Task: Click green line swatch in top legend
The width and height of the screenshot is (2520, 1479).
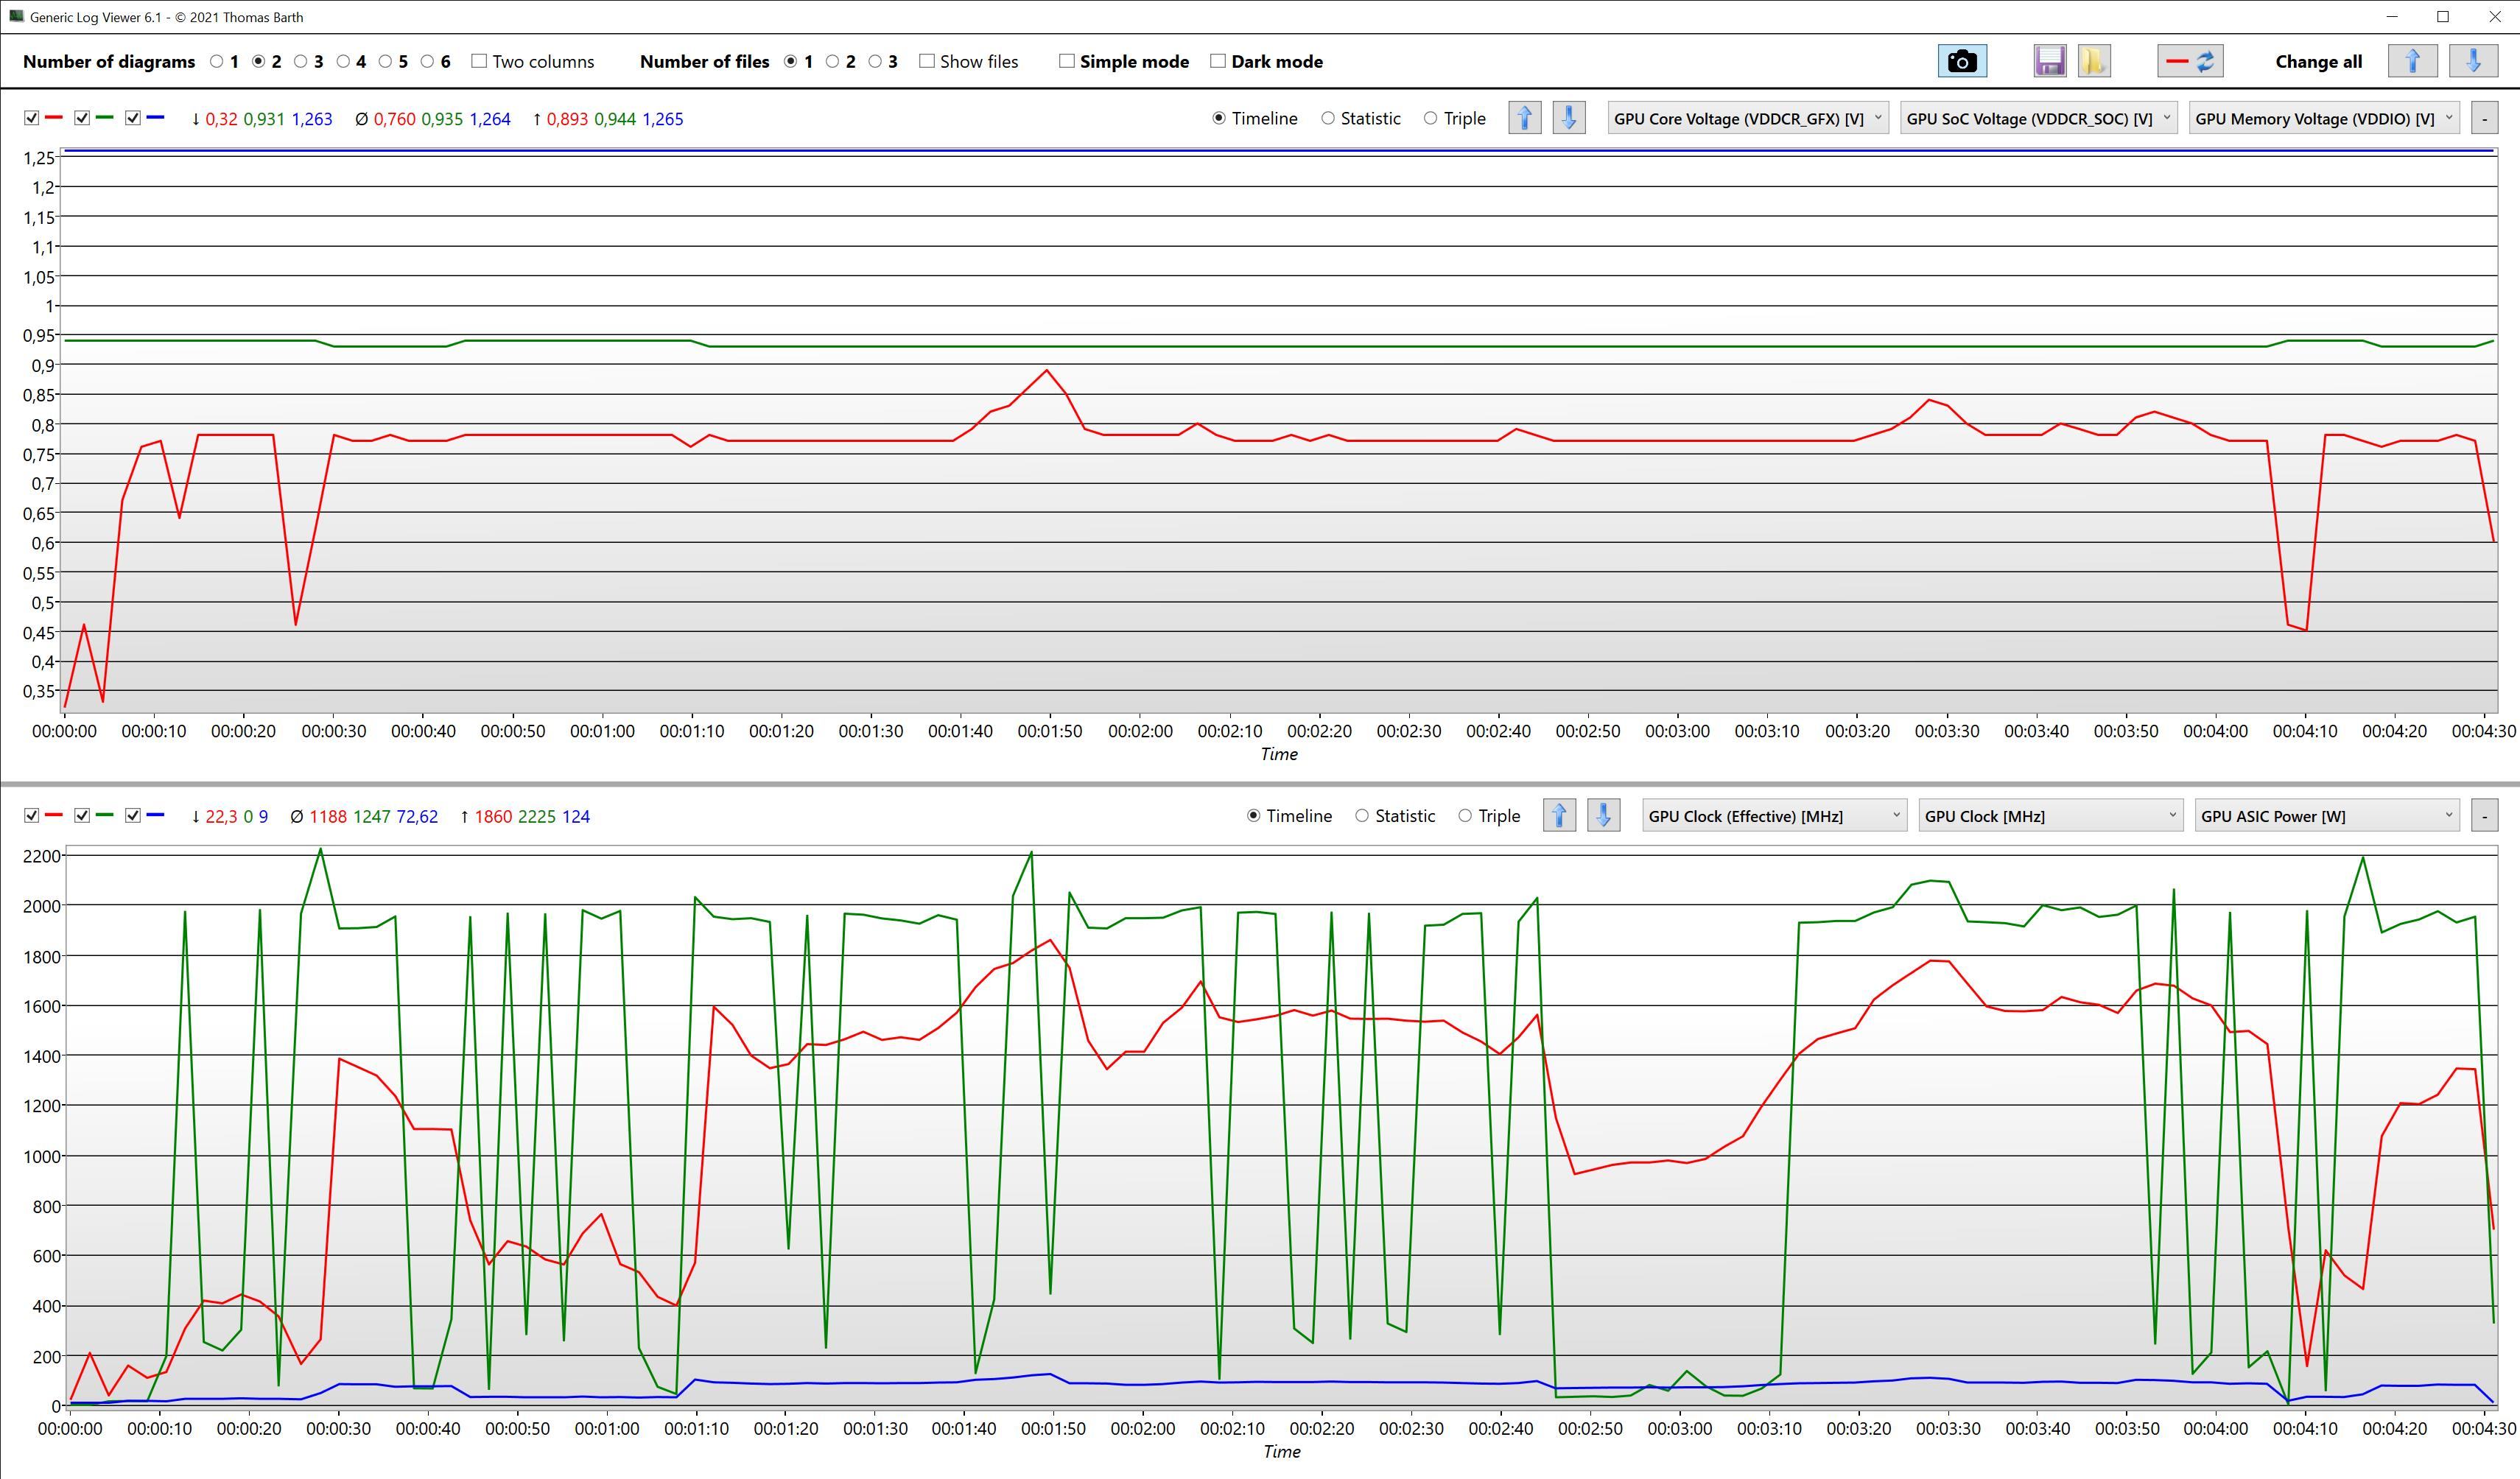Action: (x=104, y=118)
